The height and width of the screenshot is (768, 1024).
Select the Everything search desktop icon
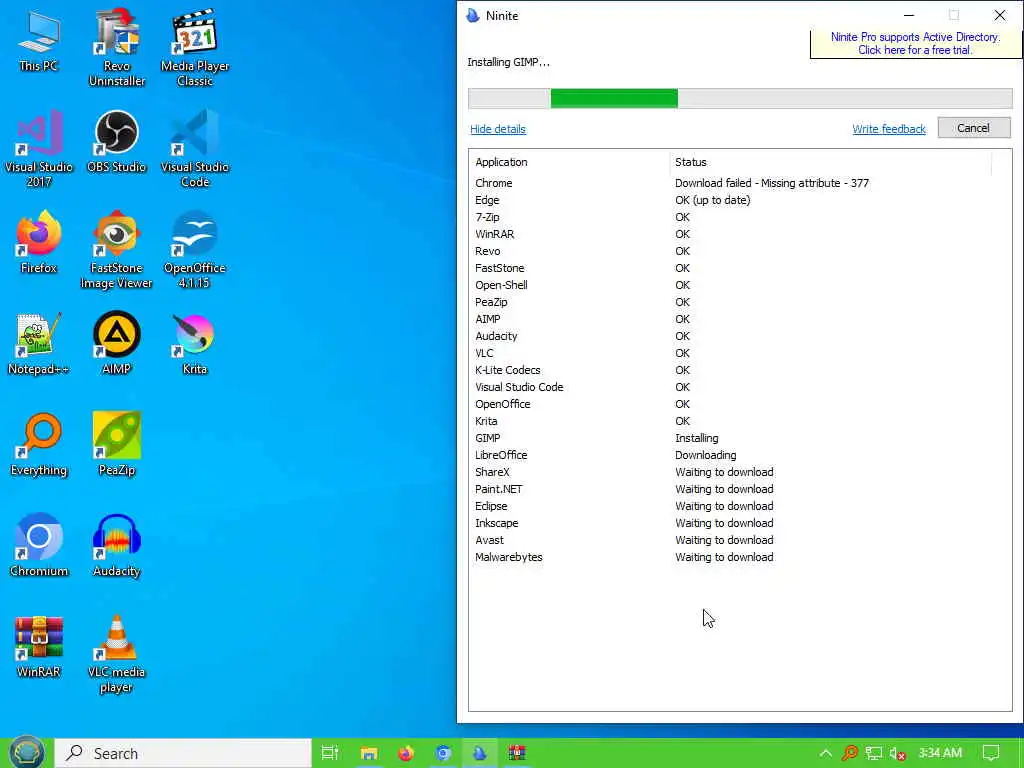click(39, 445)
